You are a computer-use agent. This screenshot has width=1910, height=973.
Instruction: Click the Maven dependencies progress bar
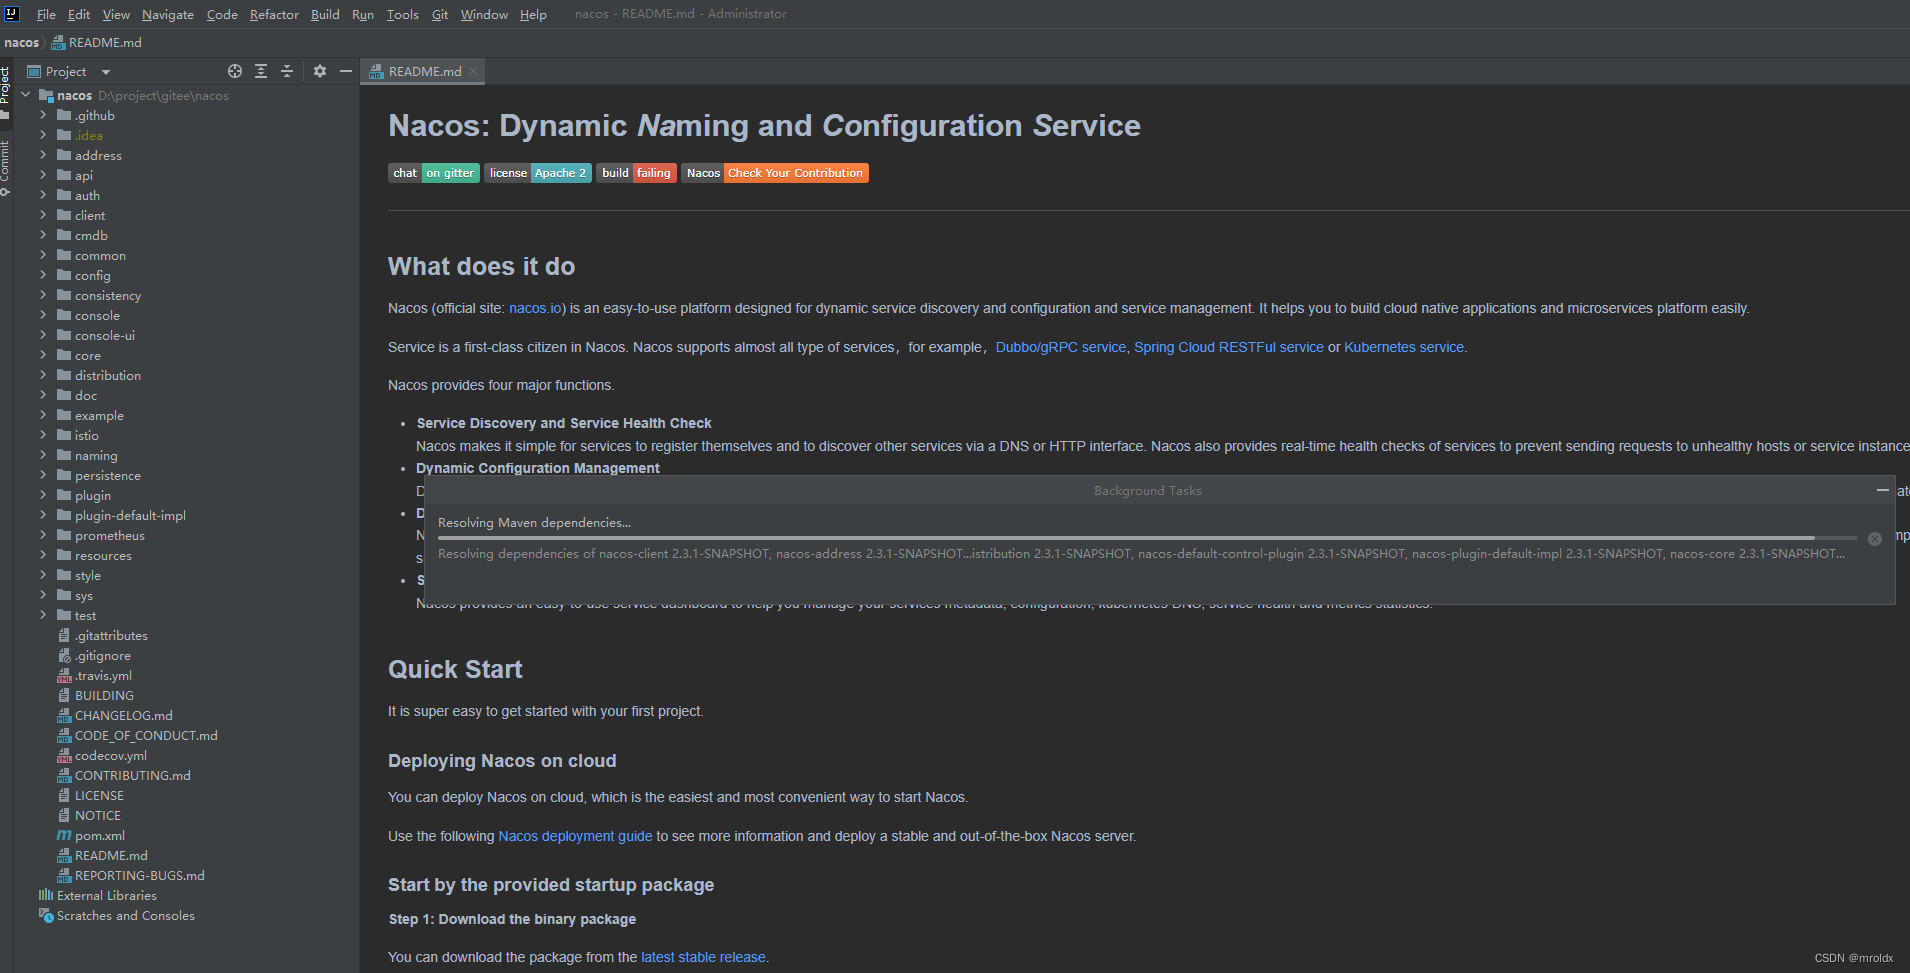click(x=1147, y=538)
